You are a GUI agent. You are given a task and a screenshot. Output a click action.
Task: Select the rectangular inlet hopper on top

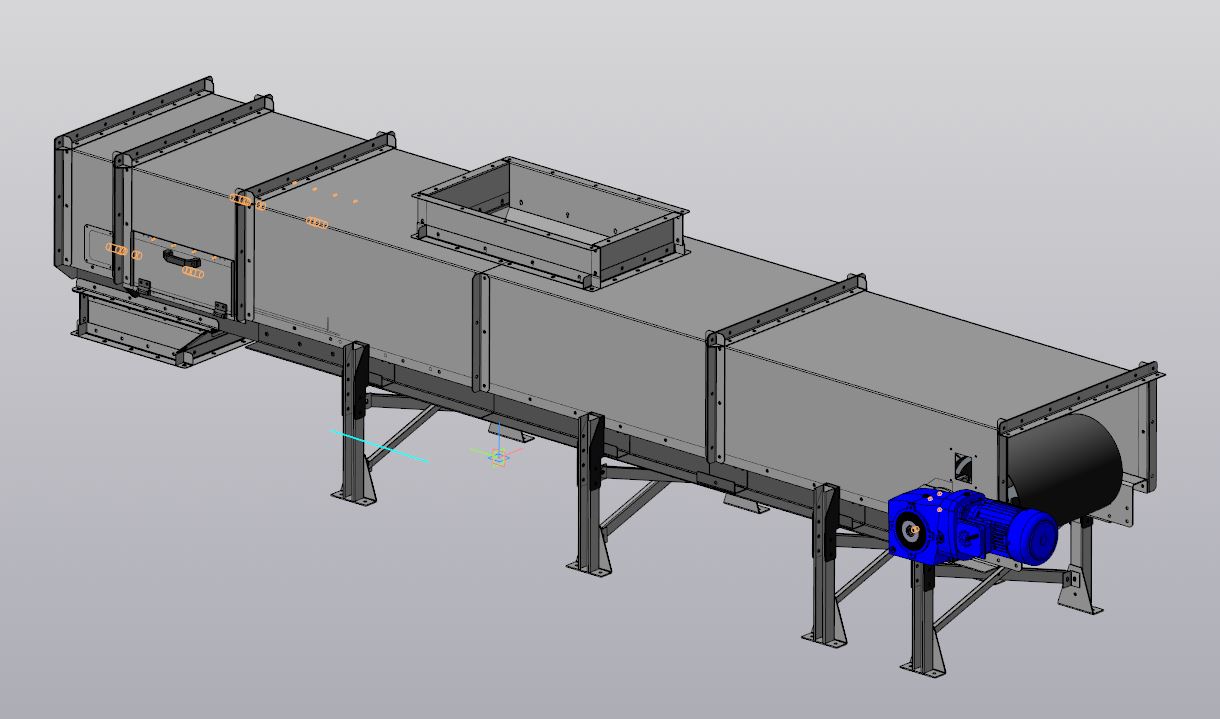coord(551,219)
